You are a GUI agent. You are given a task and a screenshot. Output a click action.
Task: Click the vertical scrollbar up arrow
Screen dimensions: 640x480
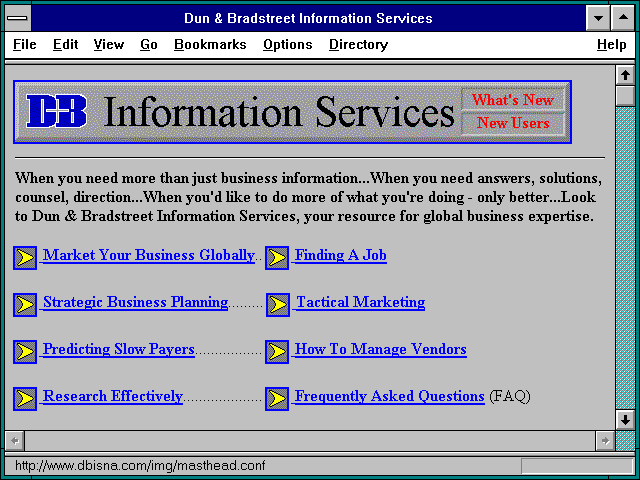tap(625, 75)
